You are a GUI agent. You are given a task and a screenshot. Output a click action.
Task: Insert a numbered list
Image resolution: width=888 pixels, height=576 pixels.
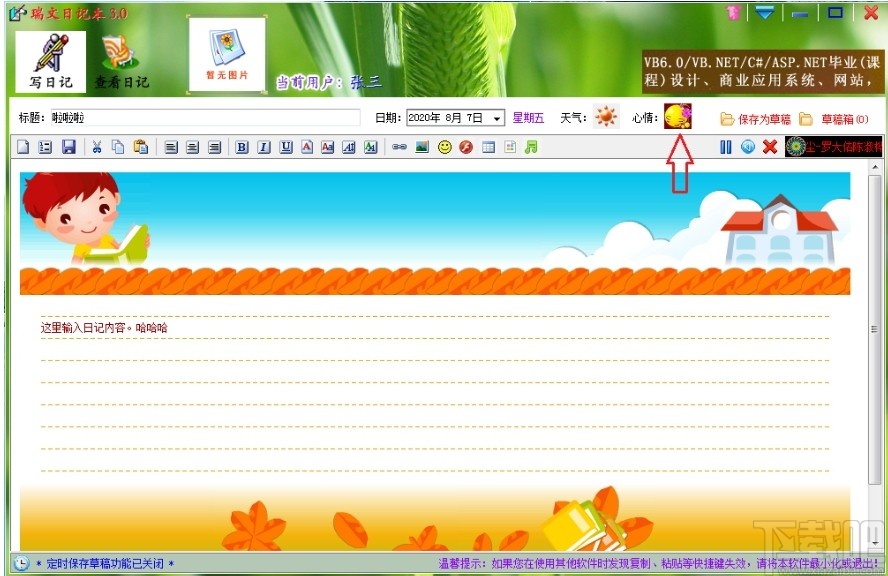[45, 147]
